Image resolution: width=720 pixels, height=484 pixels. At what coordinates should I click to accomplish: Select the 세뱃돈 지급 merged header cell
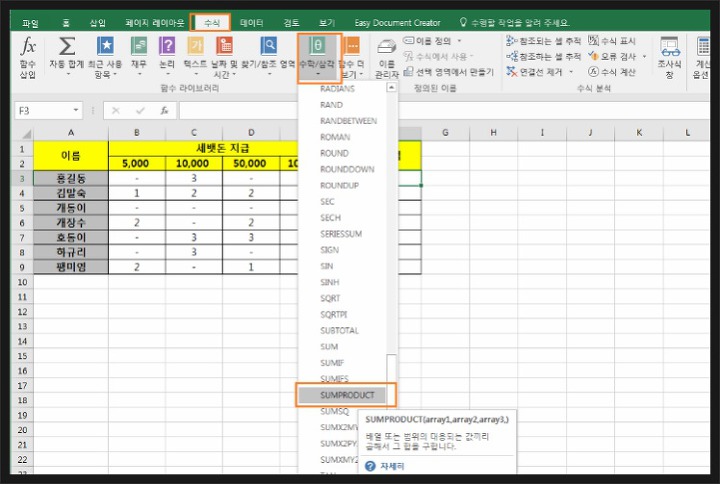(222, 148)
